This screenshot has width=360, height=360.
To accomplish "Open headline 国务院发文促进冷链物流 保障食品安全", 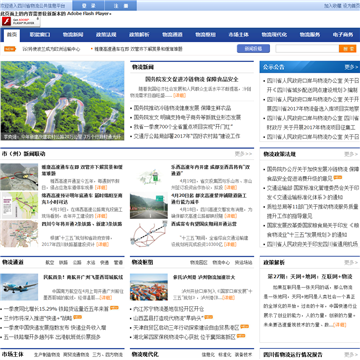I will pyautogui.click(x=192, y=79).
